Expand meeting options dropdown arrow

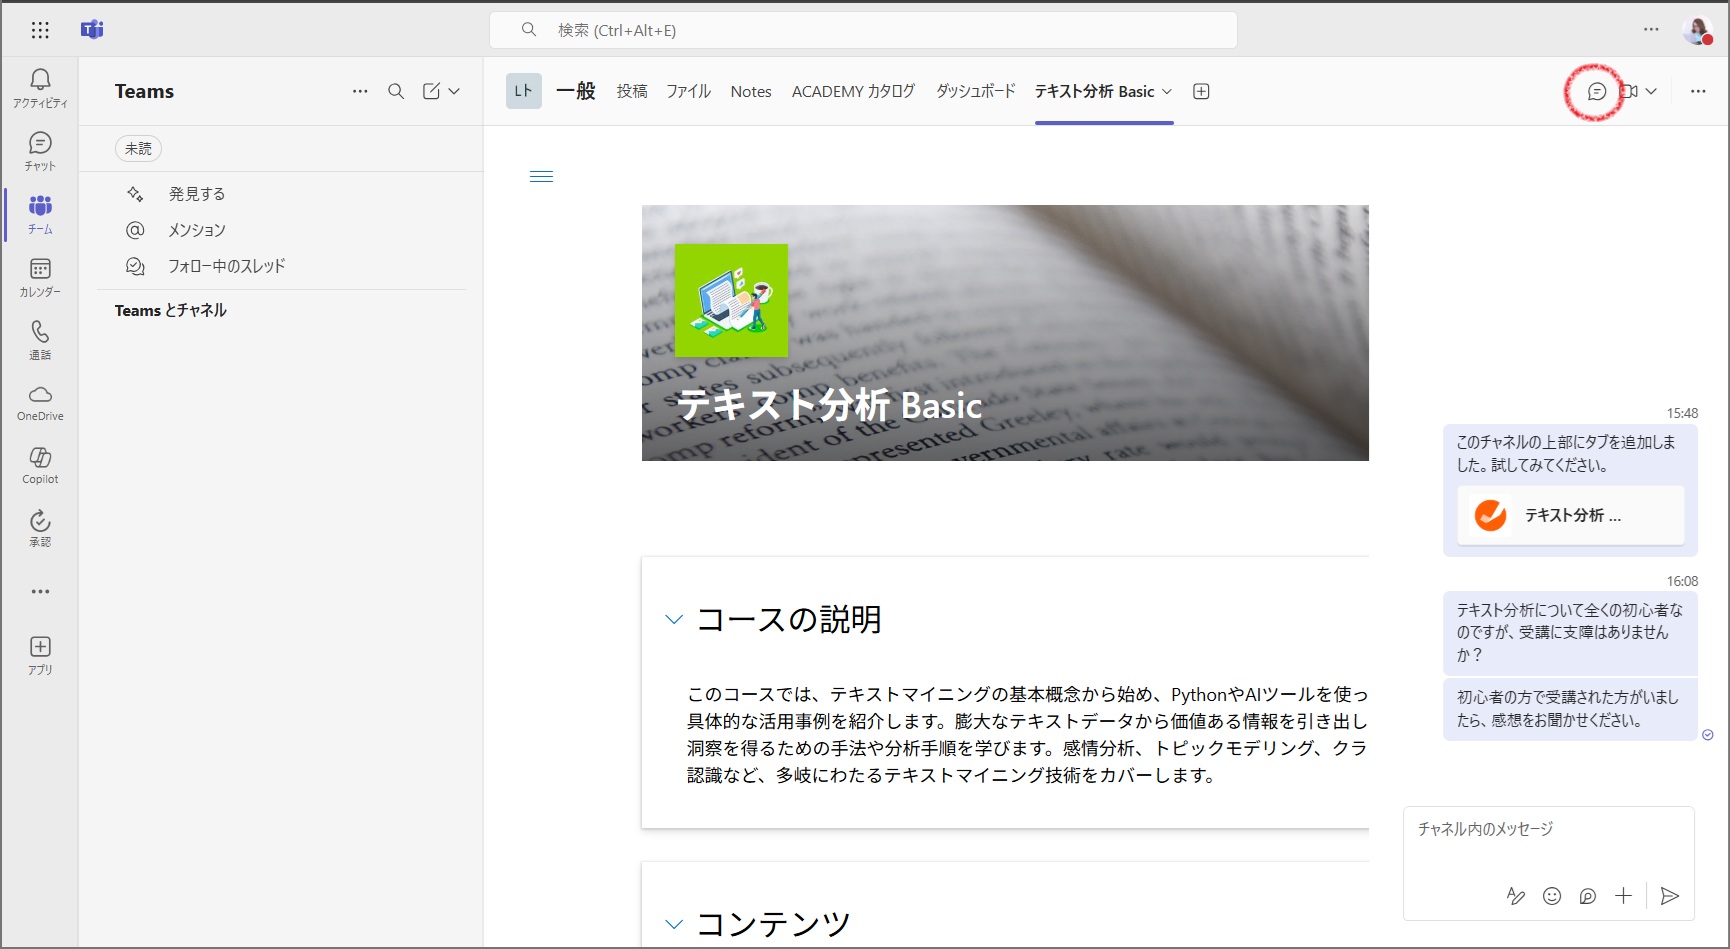pyautogui.click(x=1651, y=91)
